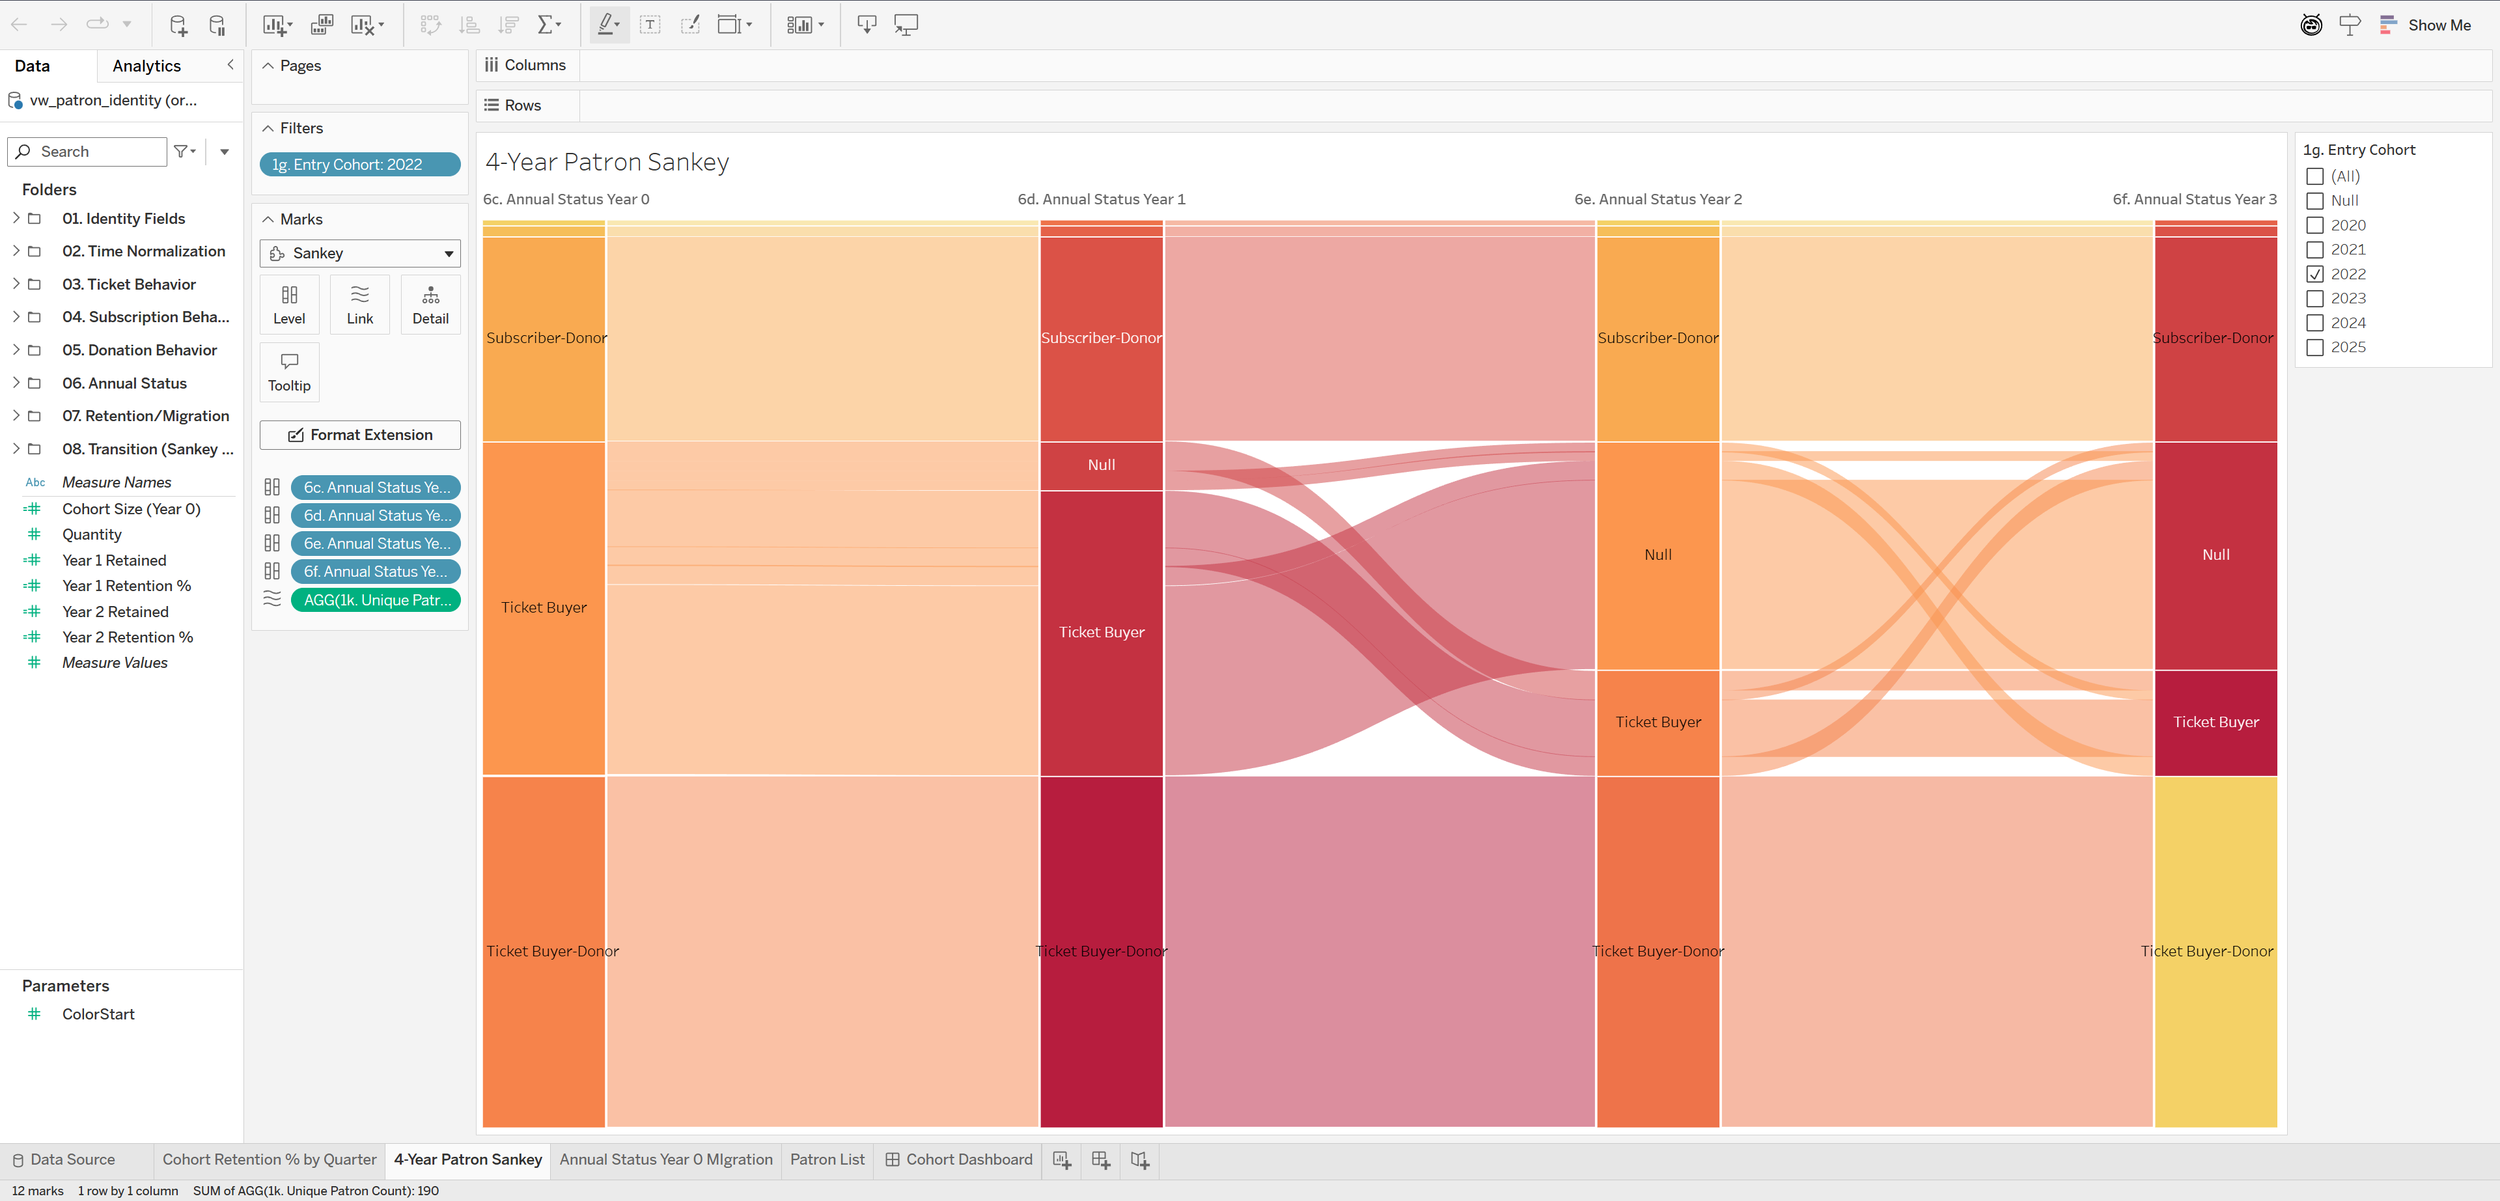This screenshot has height=1201, width=2500.
Task: Click the New Data Source icon
Action: click(178, 25)
